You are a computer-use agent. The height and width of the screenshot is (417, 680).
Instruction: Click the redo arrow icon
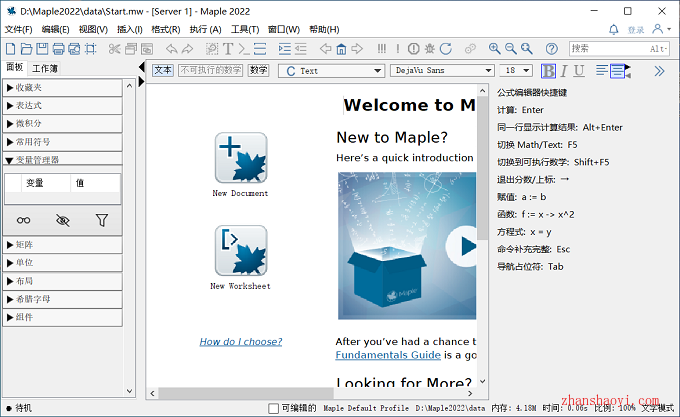tap(187, 49)
